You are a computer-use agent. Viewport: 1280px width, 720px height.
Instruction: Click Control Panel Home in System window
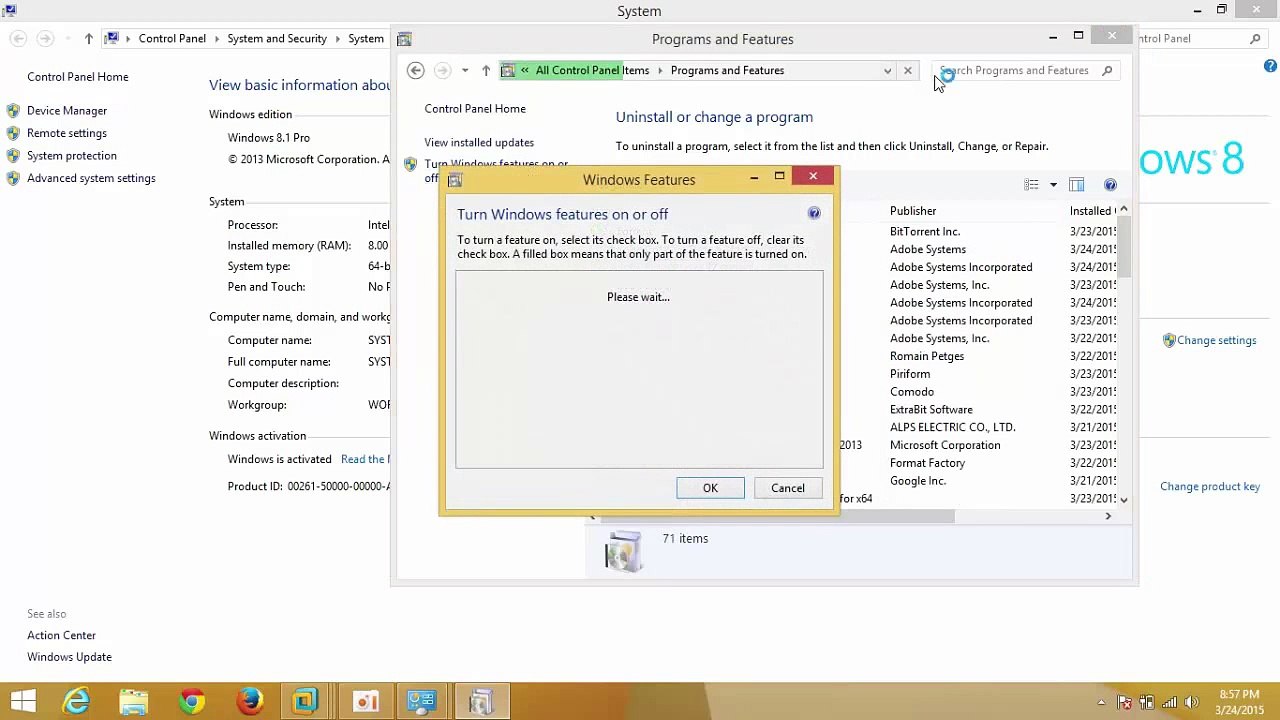click(78, 77)
